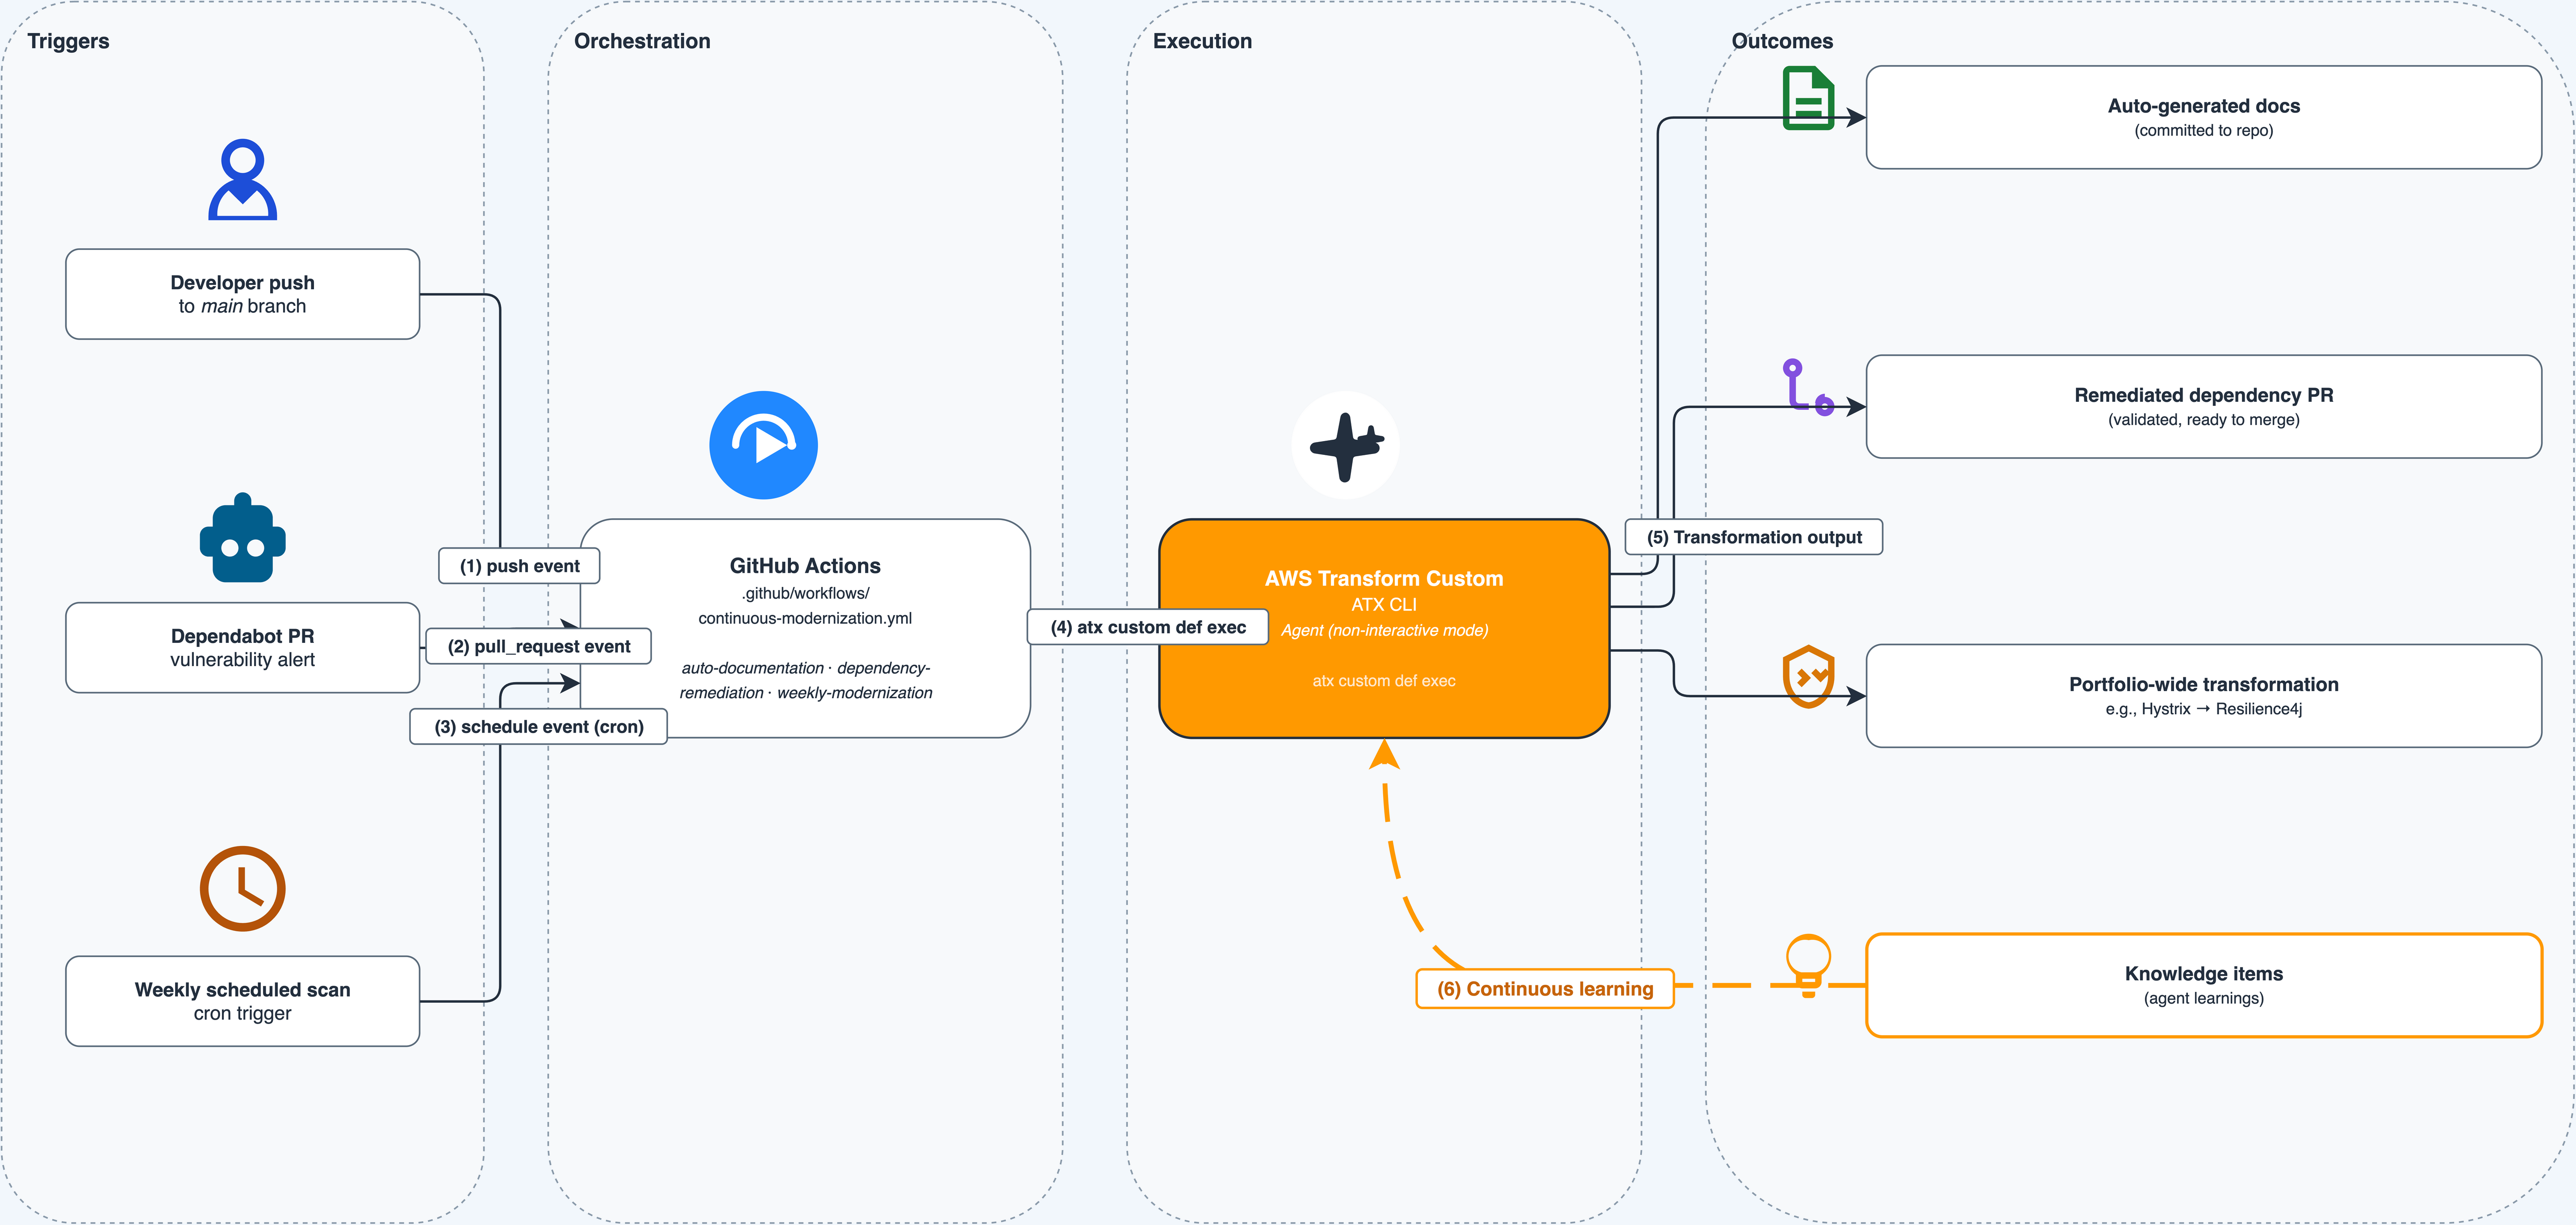The image size is (2576, 1225).
Task: Click the (1) push event label
Action: (x=519, y=566)
